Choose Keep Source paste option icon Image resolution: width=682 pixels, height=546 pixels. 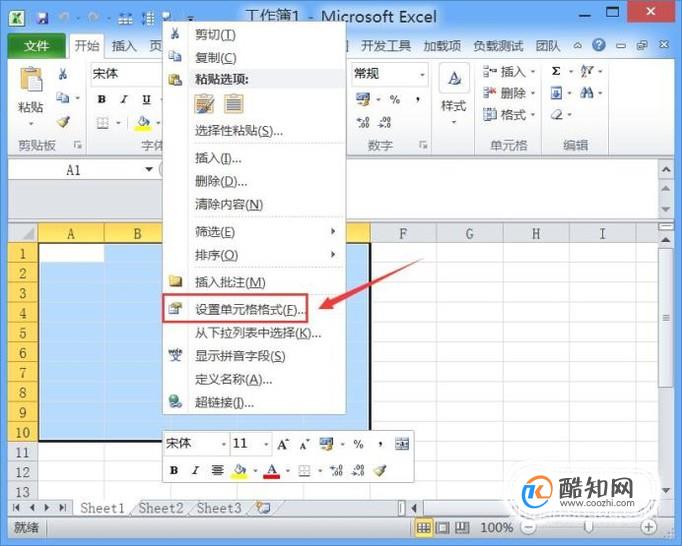pyautogui.click(x=204, y=104)
